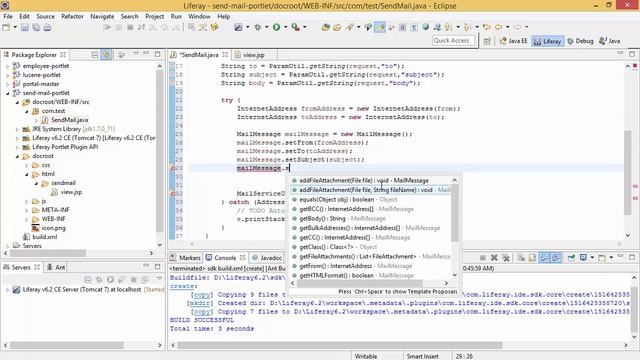This screenshot has height=360, width=640.
Task: Expand the JRE System Library node
Action: pyautogui.click(x=17, y=129)
